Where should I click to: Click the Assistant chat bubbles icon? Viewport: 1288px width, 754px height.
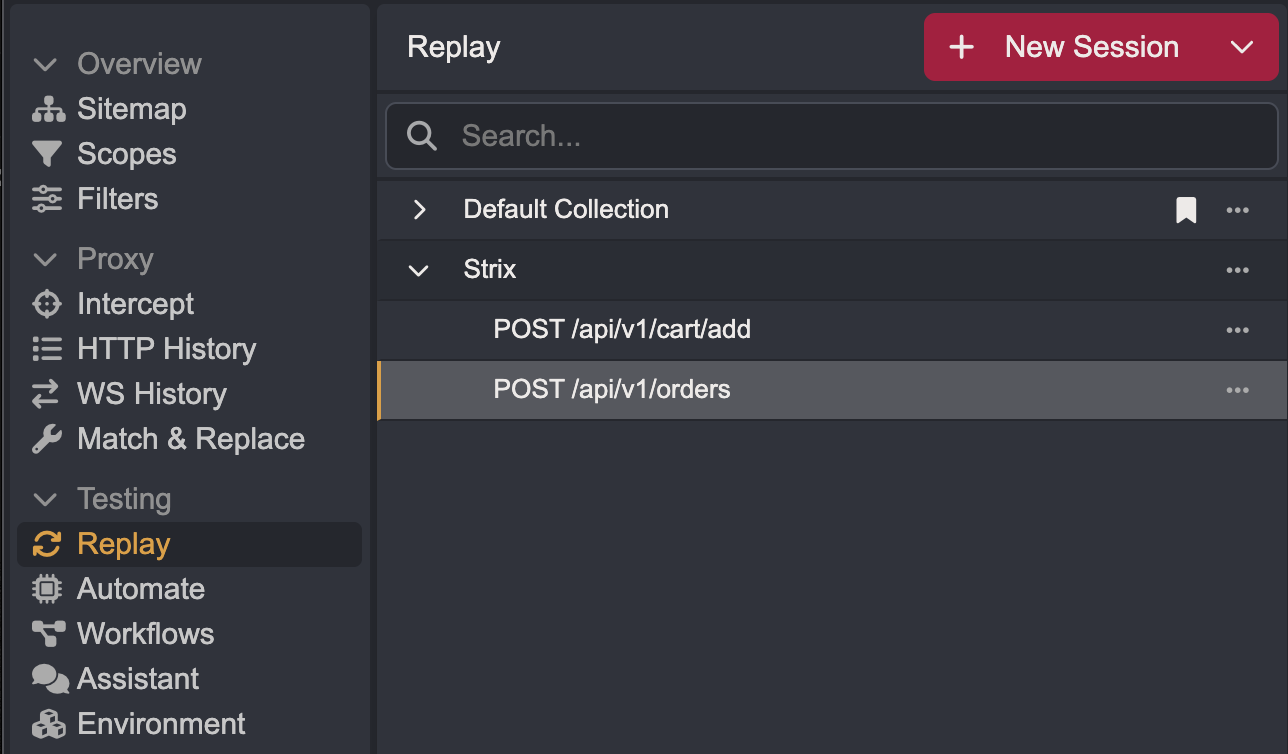tap(49, 679)
